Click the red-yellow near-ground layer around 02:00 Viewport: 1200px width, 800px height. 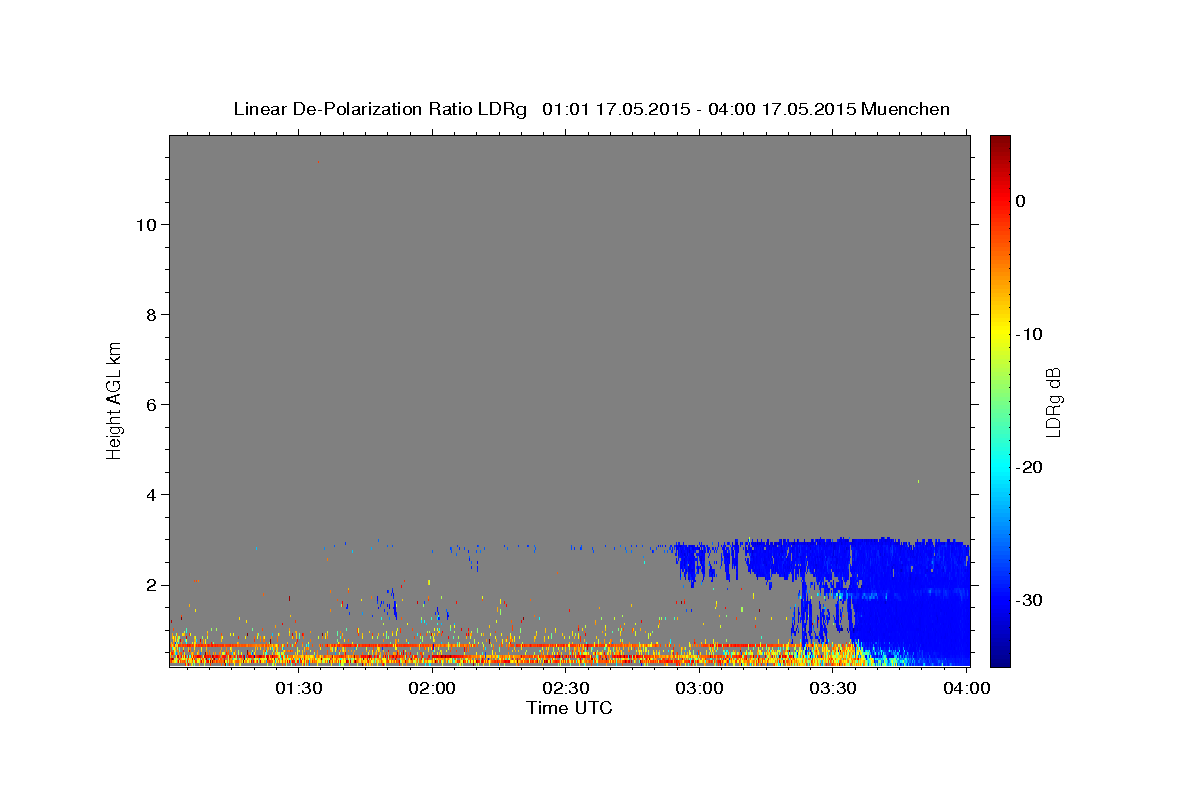pos(433,652)
